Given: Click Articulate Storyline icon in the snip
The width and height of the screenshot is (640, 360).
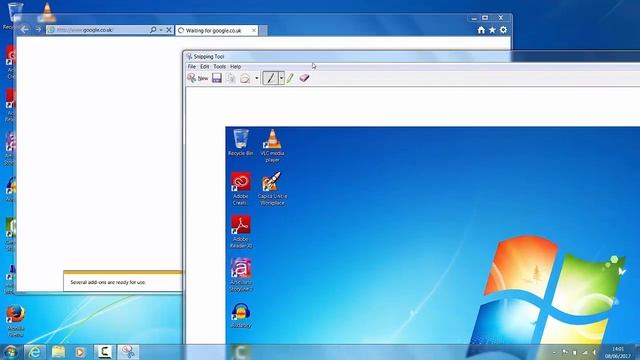Looking at the screenshot, I should [x=241, y=275].
